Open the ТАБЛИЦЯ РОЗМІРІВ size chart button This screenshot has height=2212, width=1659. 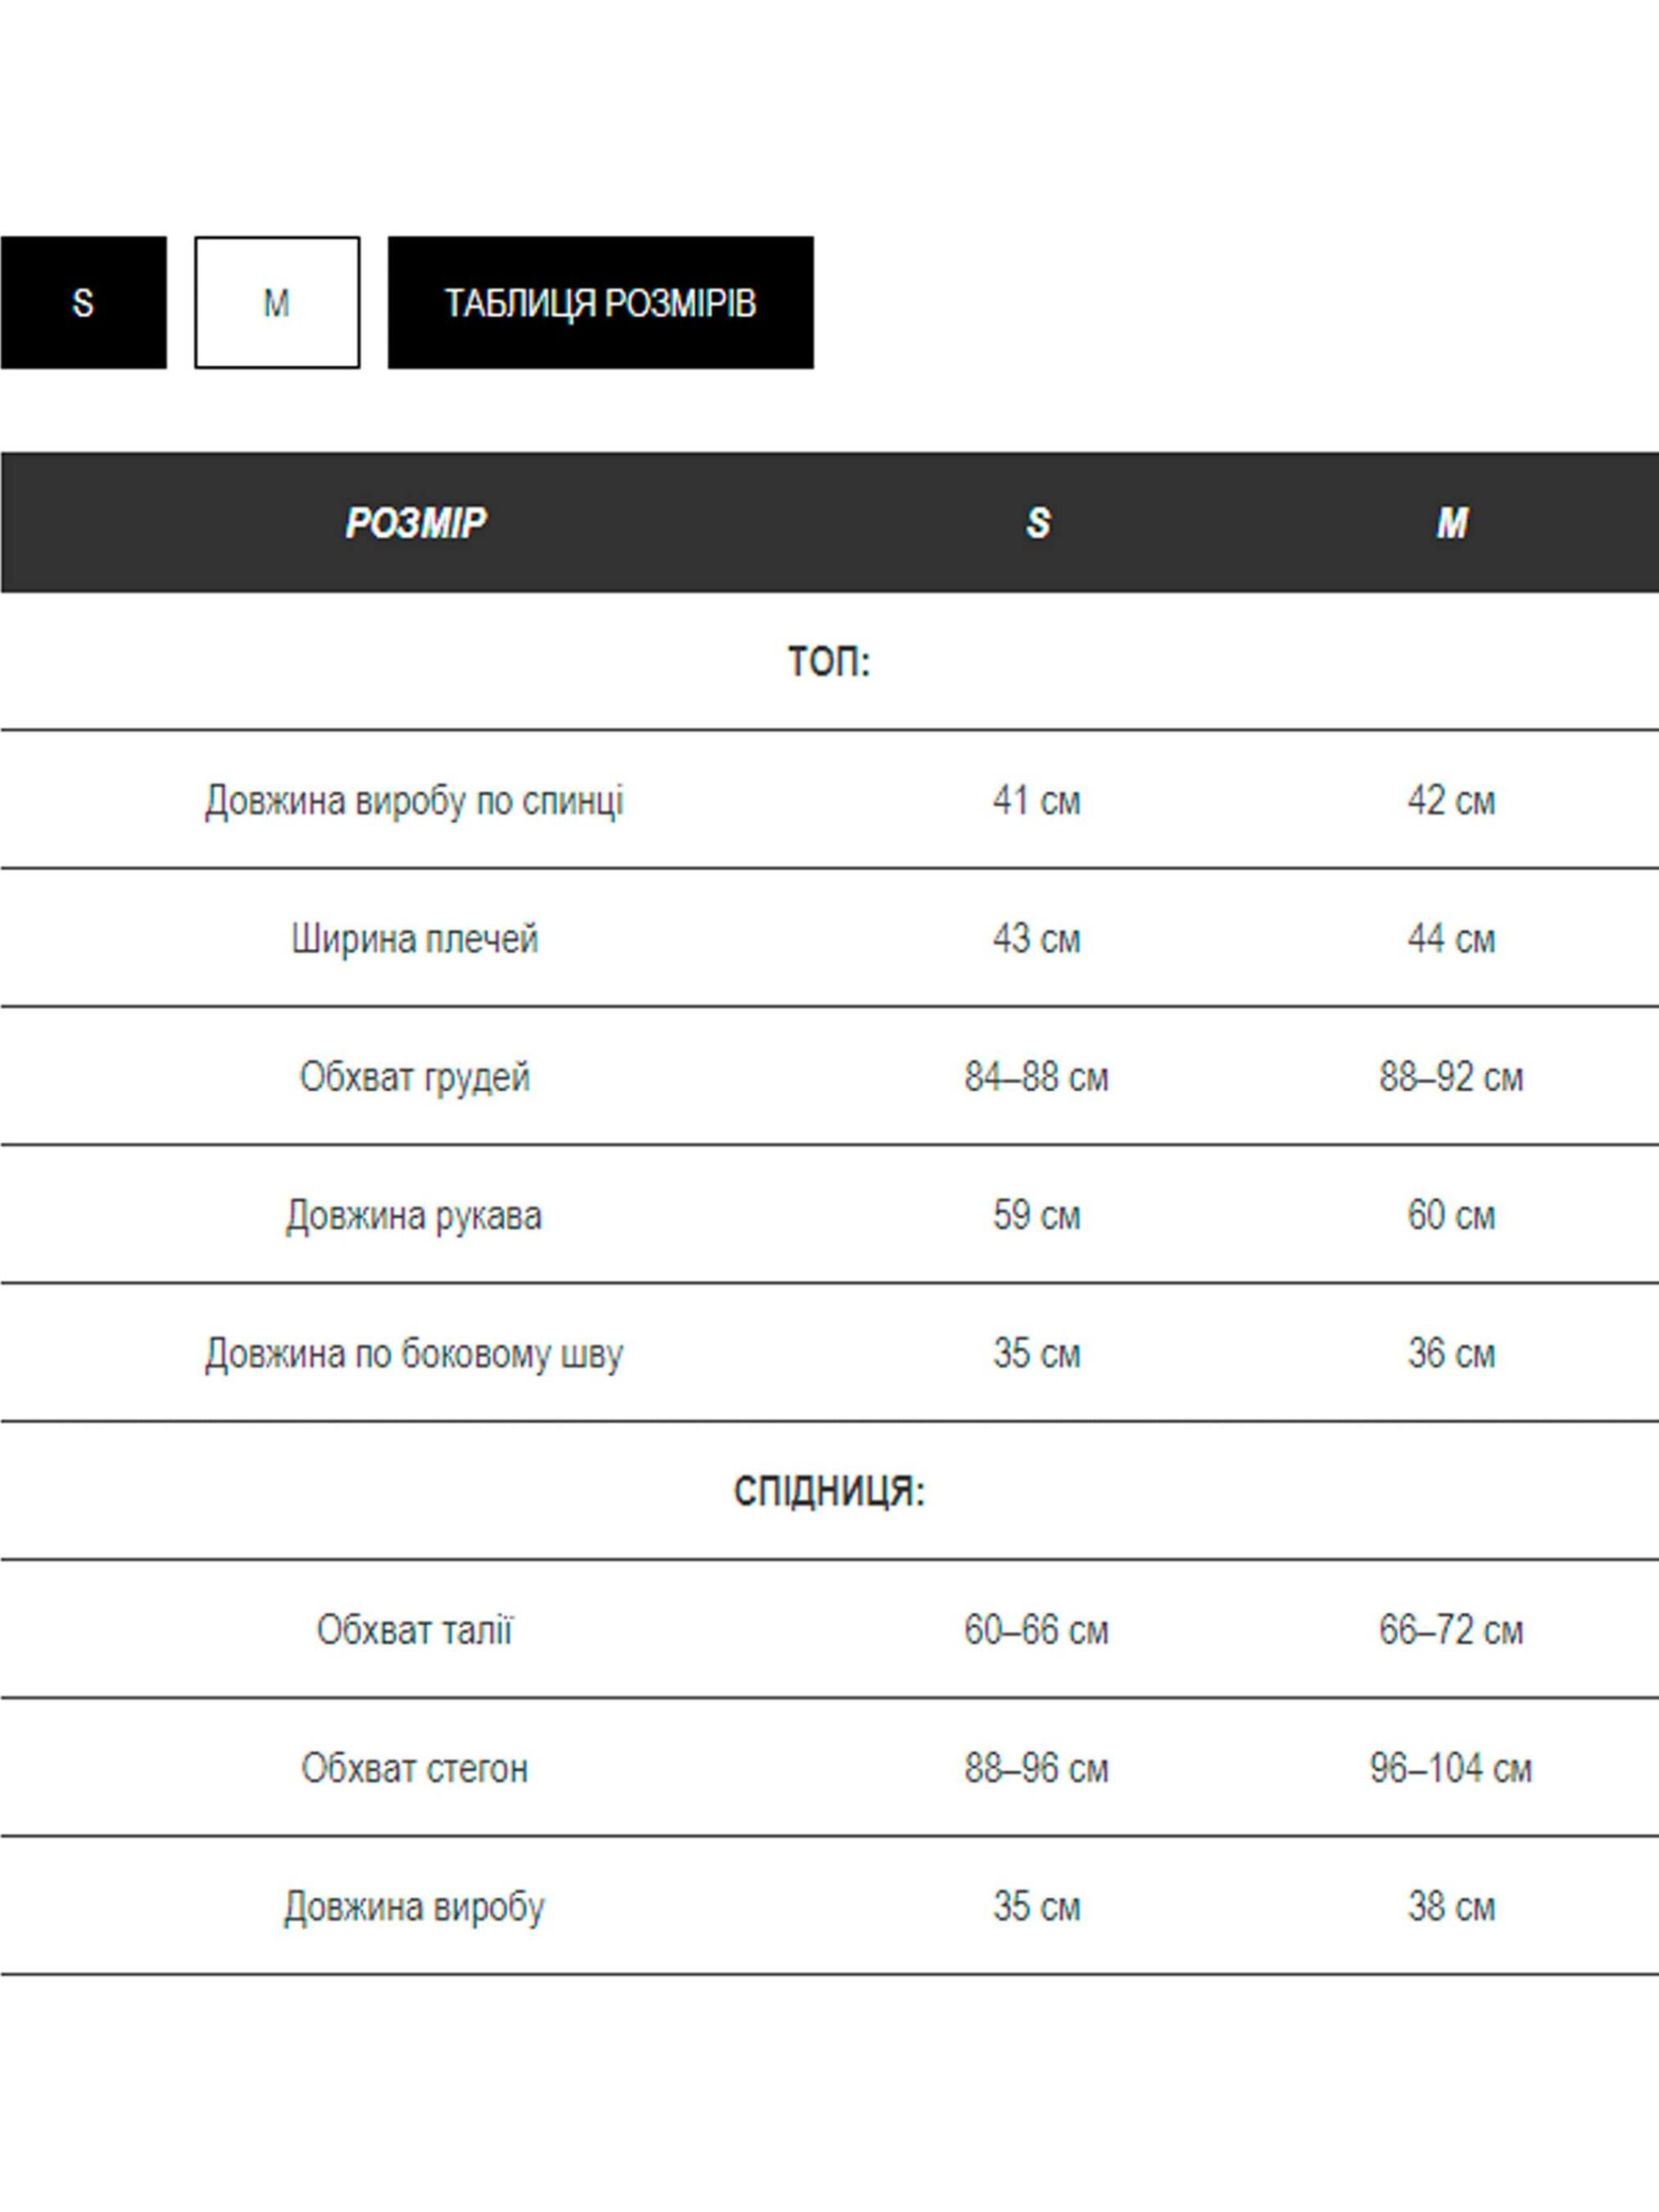[x=600, y=302]
